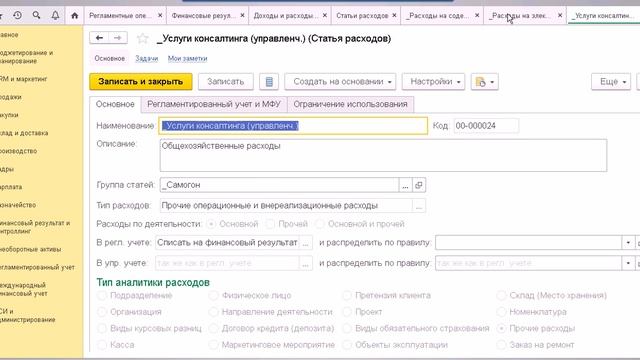Click the Код field 00-000024
Viewport: 640px width, 360px height.
[486, 126]
